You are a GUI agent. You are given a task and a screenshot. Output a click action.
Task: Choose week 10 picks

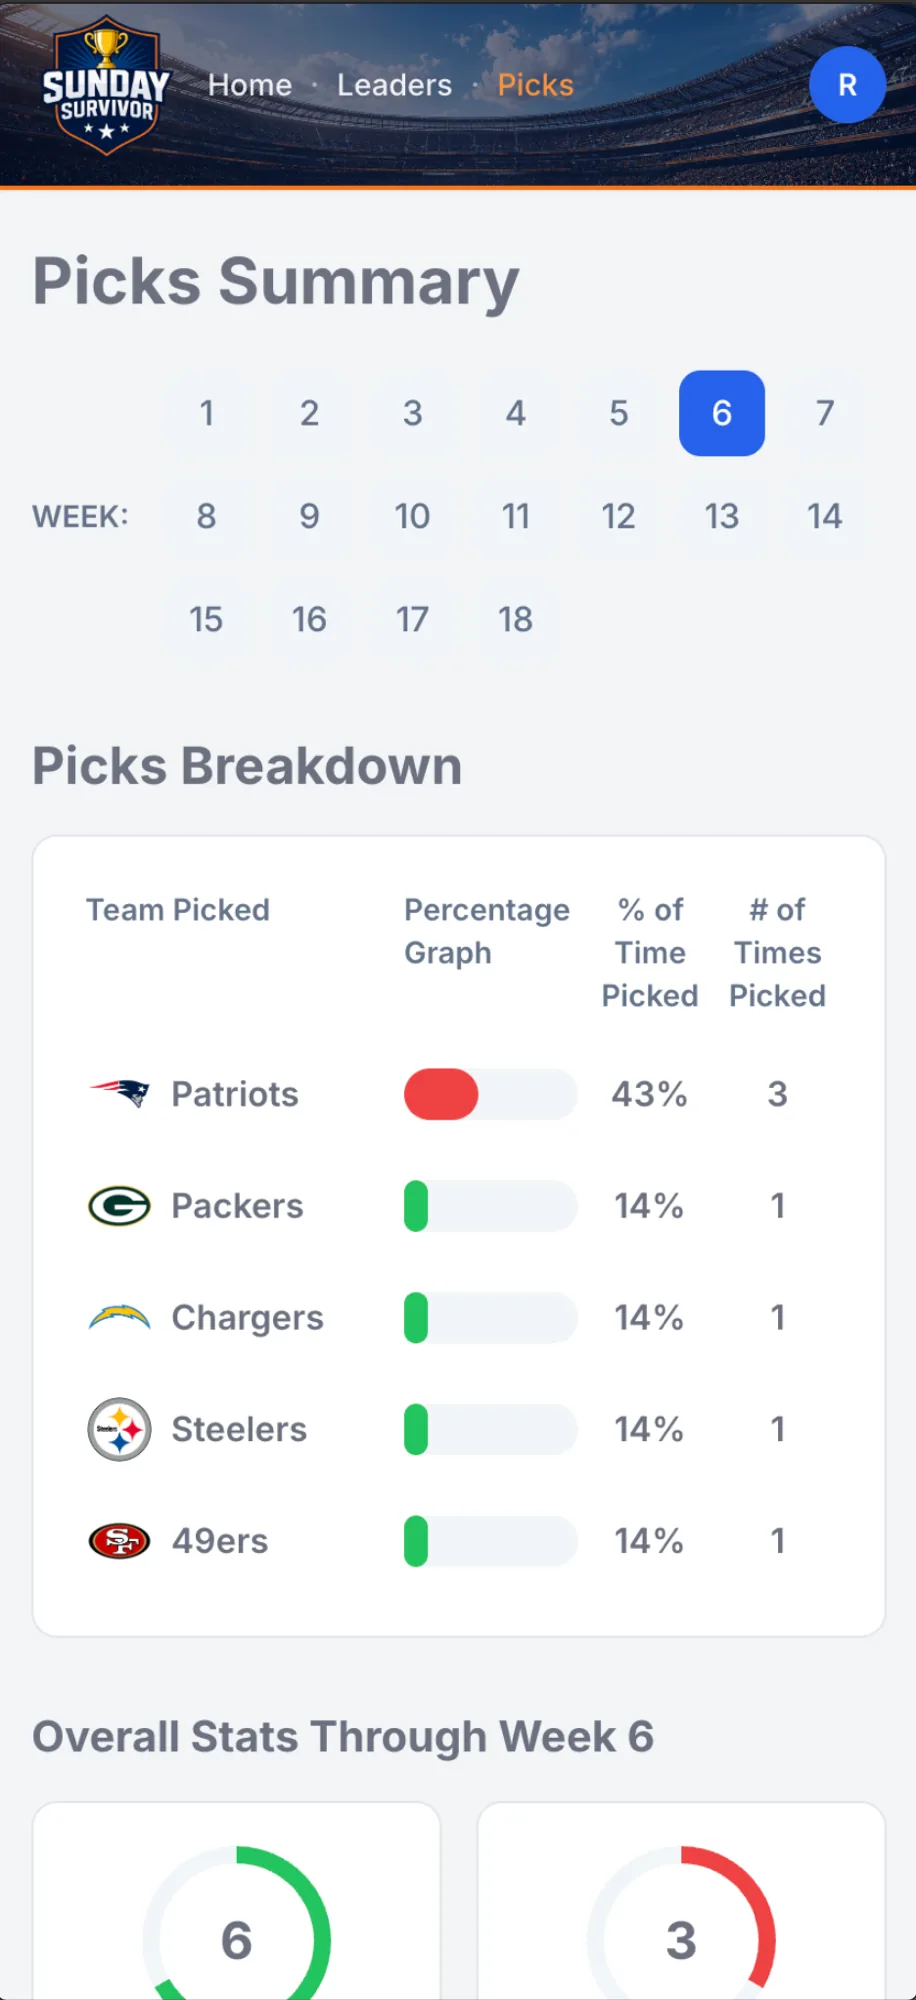point(412,516)
